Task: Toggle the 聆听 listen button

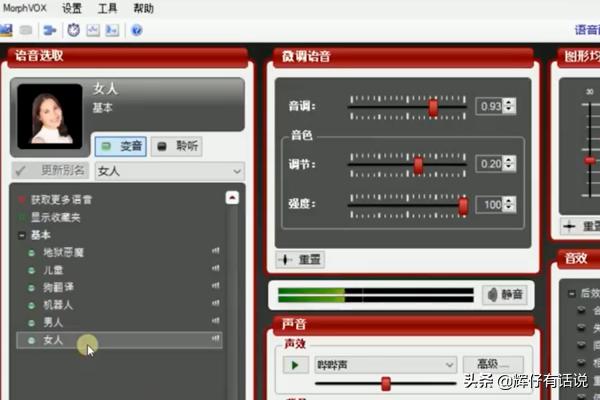Action: (176, 146)
